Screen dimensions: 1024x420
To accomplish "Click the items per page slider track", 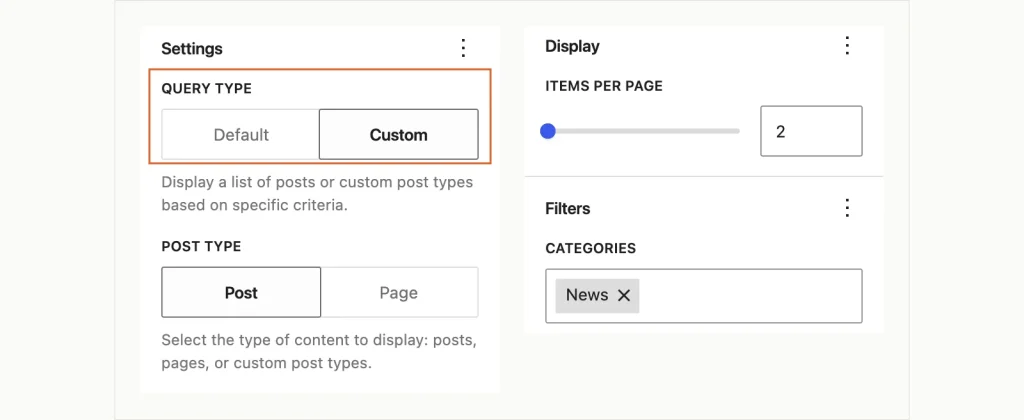I will click(x=643, y=131).
